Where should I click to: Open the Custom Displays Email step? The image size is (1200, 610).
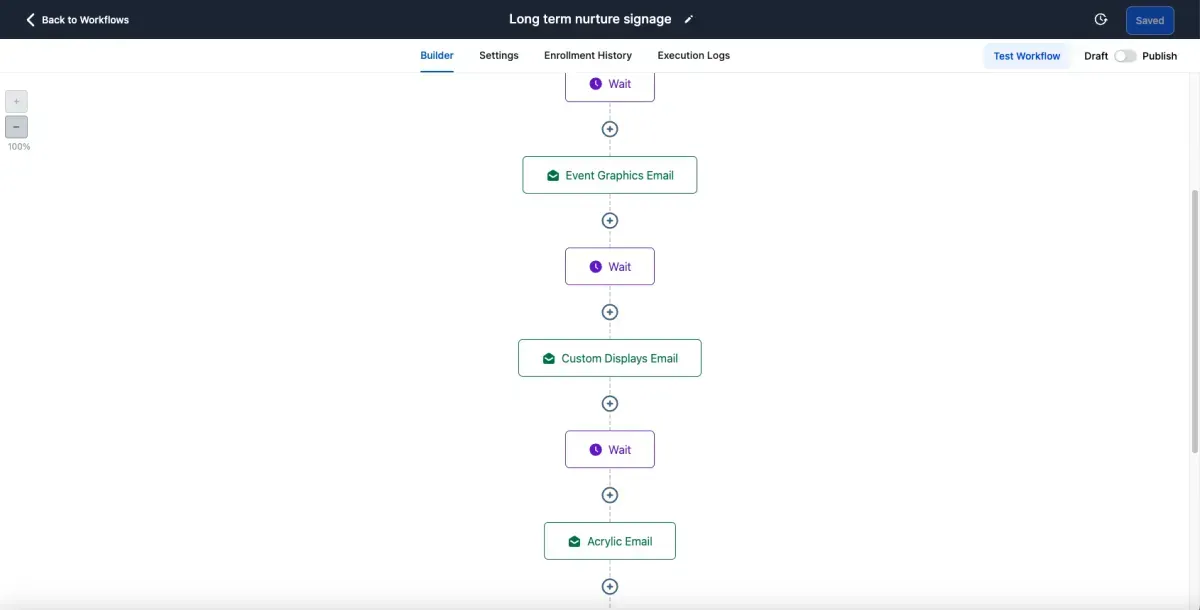(610, 358)
